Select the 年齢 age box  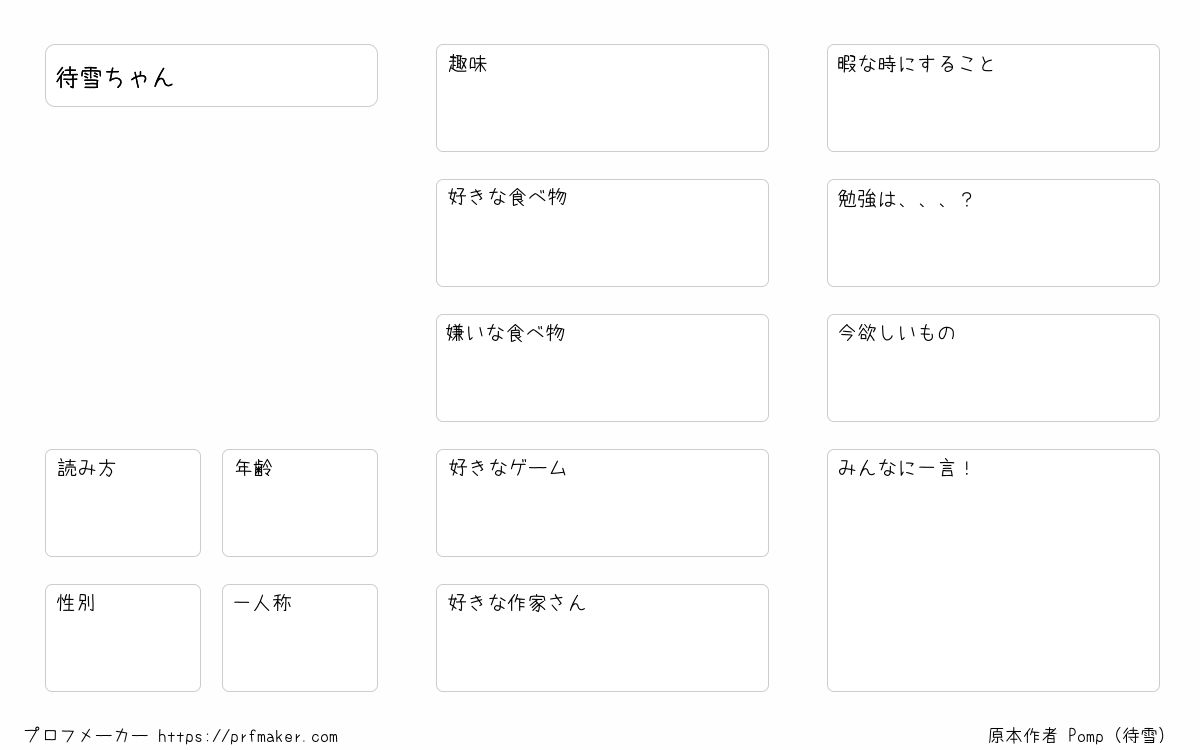pyautogui.click(x=300, y=503)
